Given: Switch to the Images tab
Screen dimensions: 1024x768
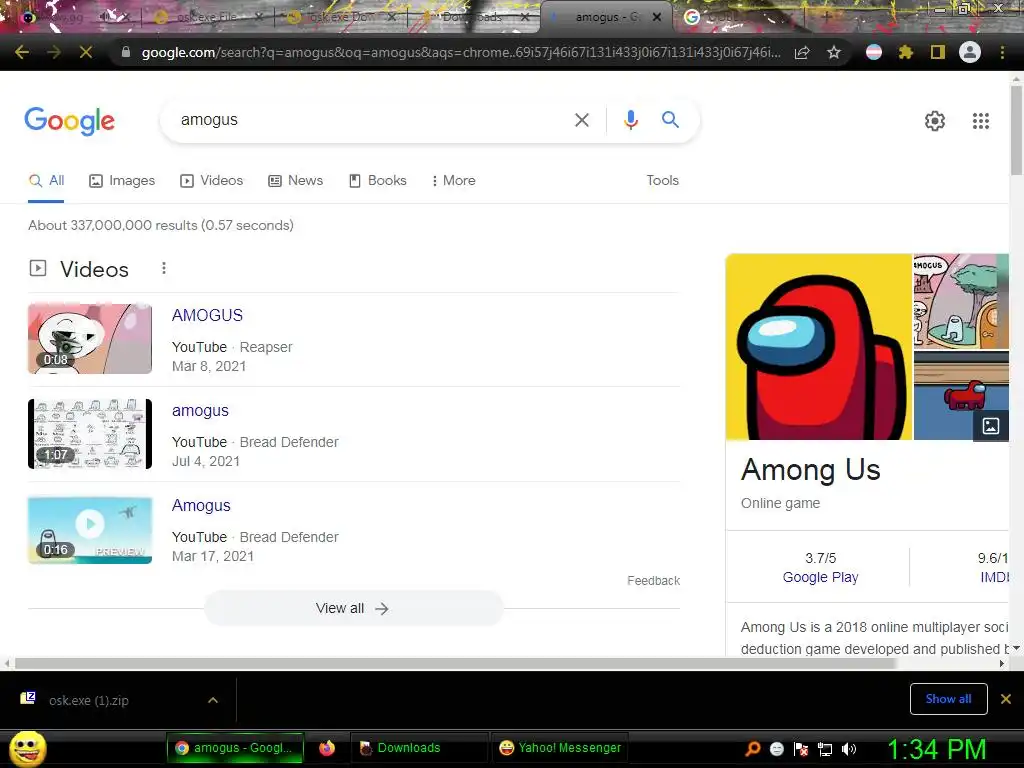Looking at the screenshot, I should [x=122, y=181].
